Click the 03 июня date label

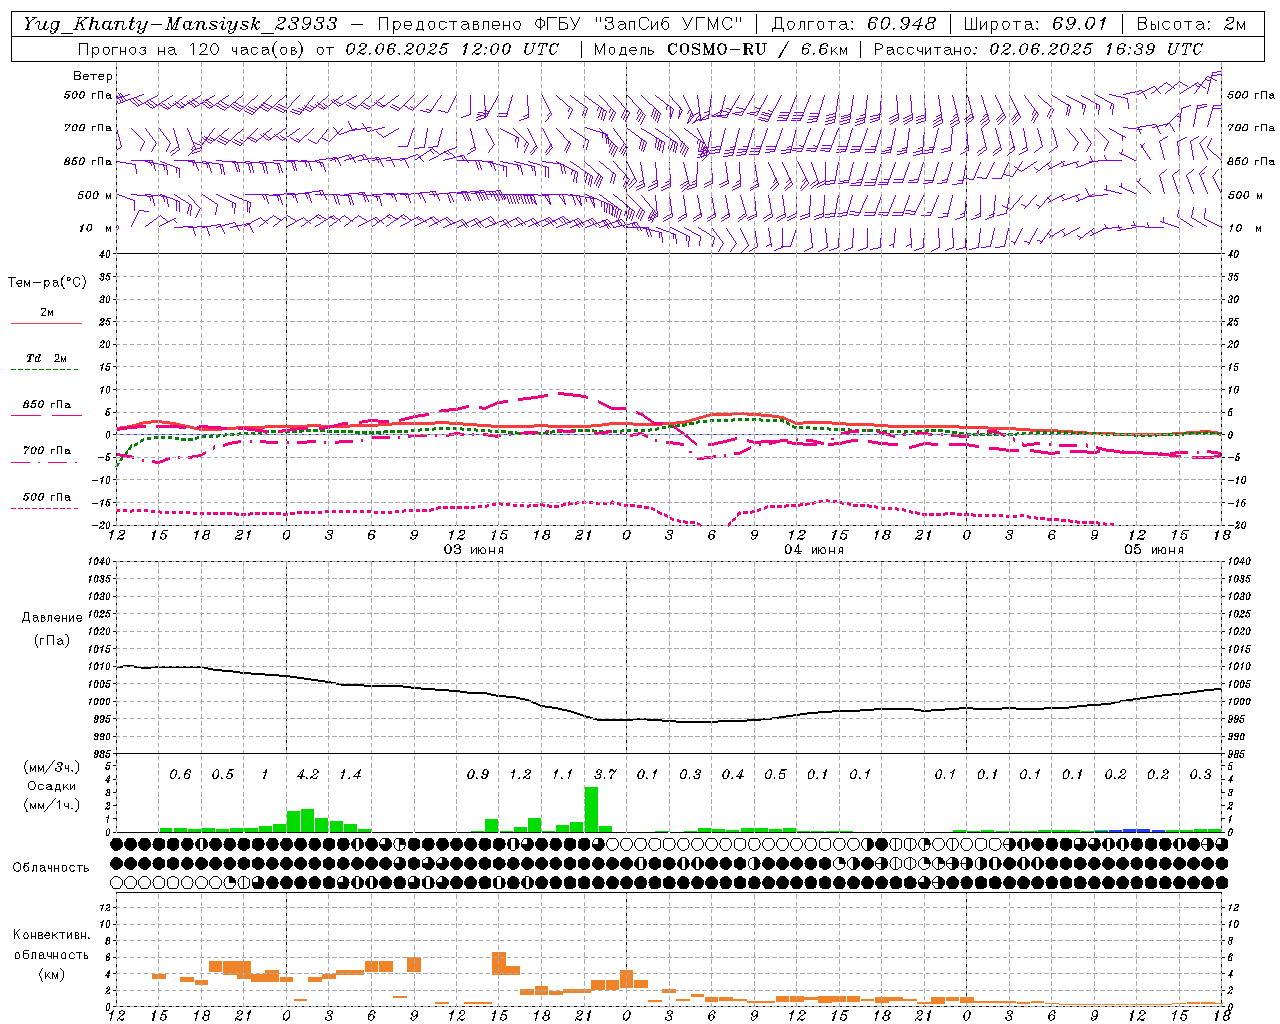click(474, 550)
